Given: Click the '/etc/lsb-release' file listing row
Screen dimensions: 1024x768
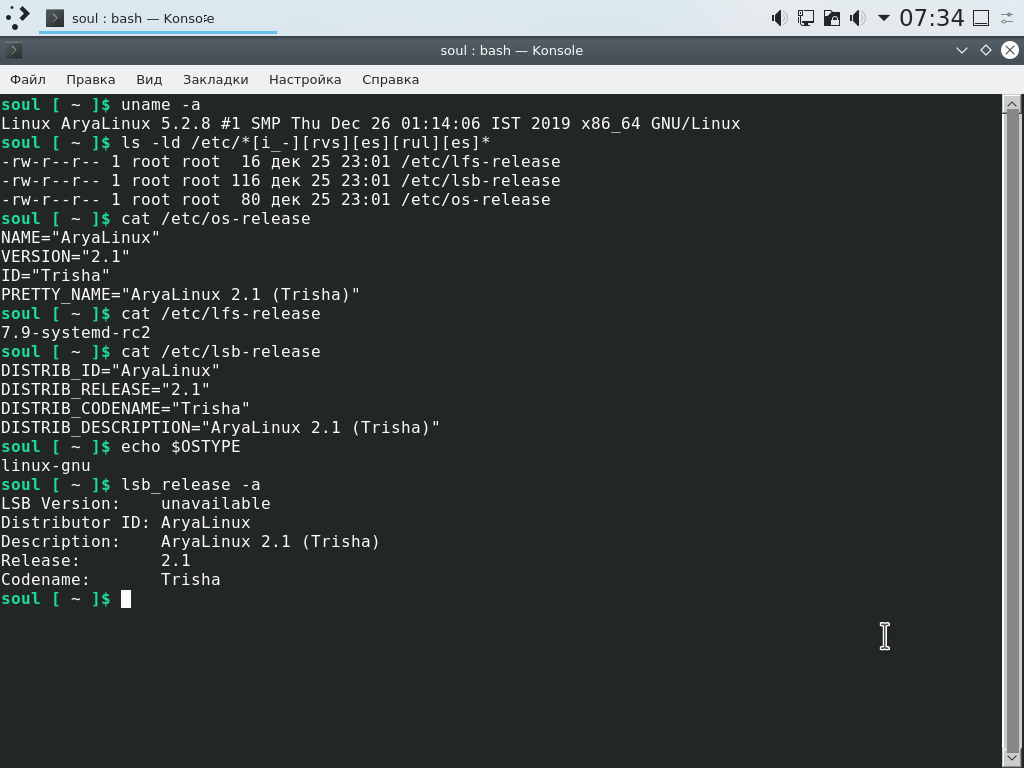Looking at the screenshot, I should point(280,180).
